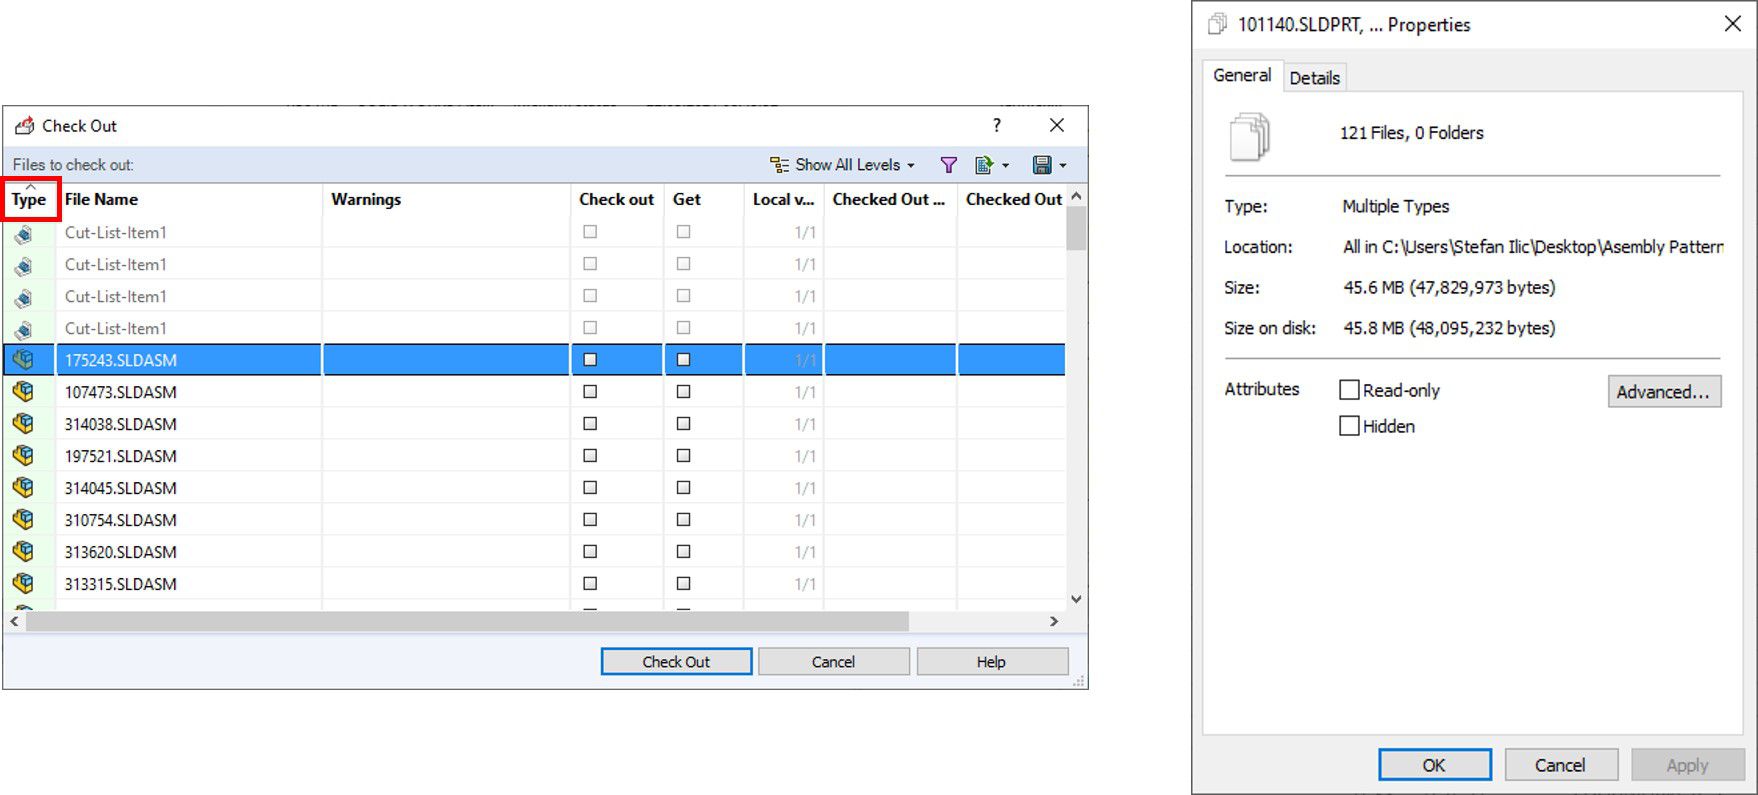Click the export list spreadsheet icon

984,165
